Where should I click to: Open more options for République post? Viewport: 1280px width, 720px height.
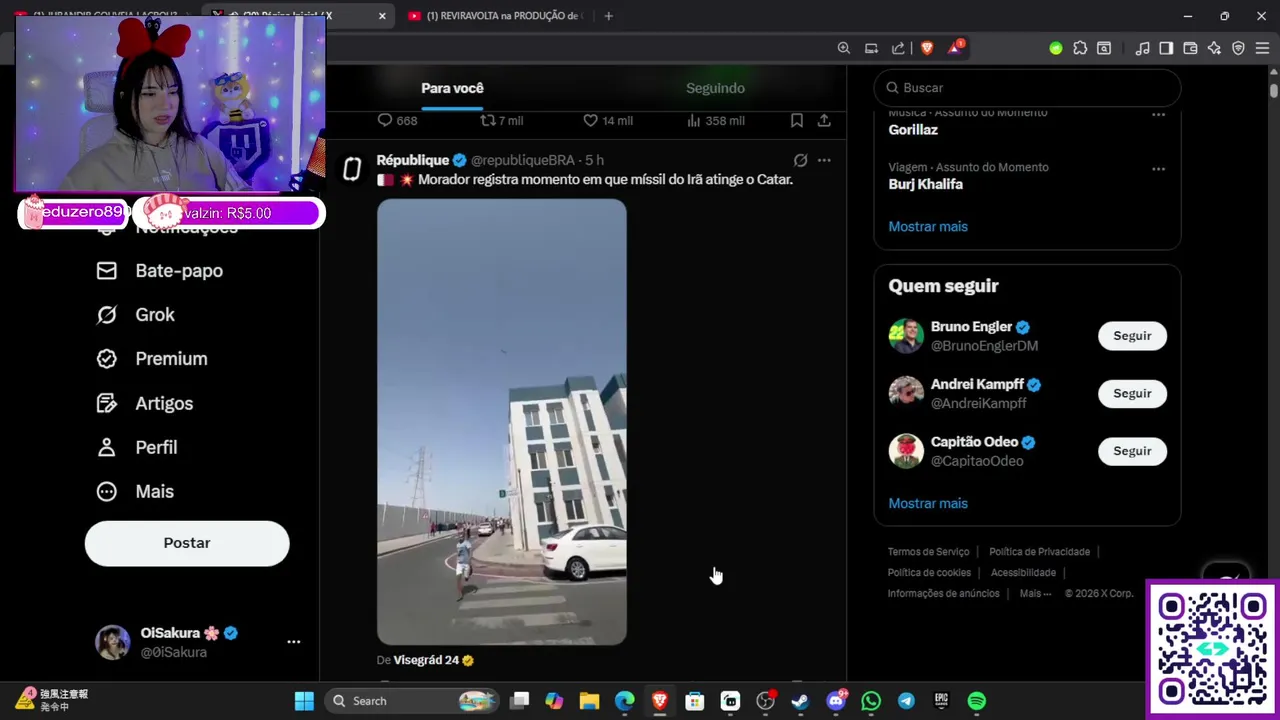[x=824, y=160]
